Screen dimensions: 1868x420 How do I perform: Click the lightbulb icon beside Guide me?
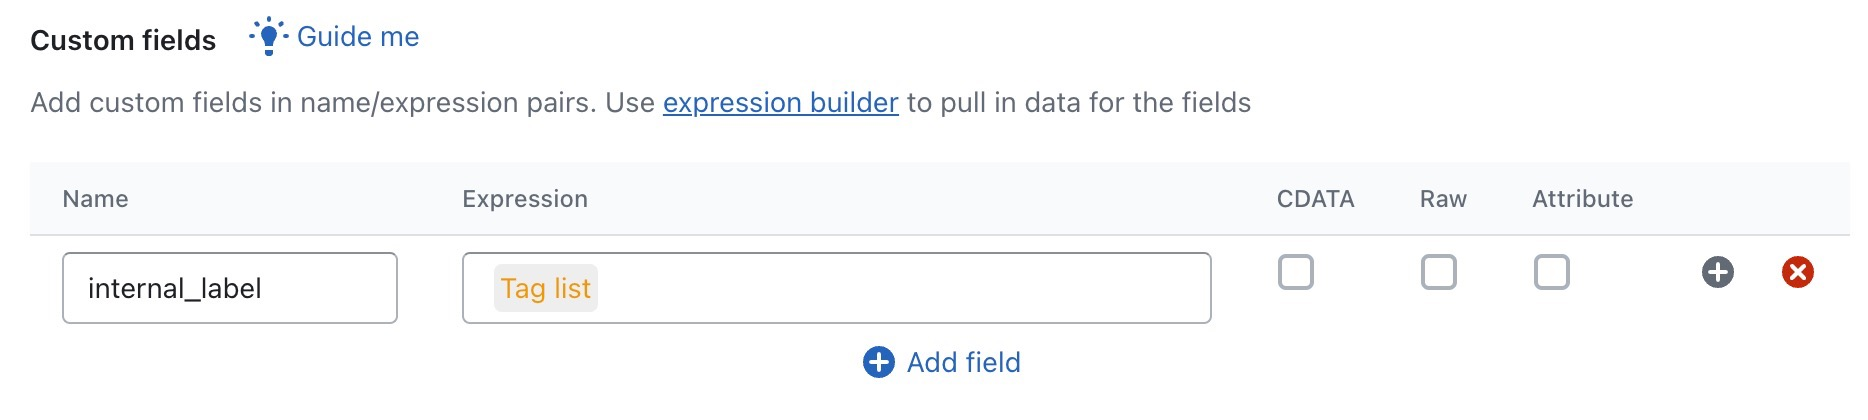coord(268,37)
